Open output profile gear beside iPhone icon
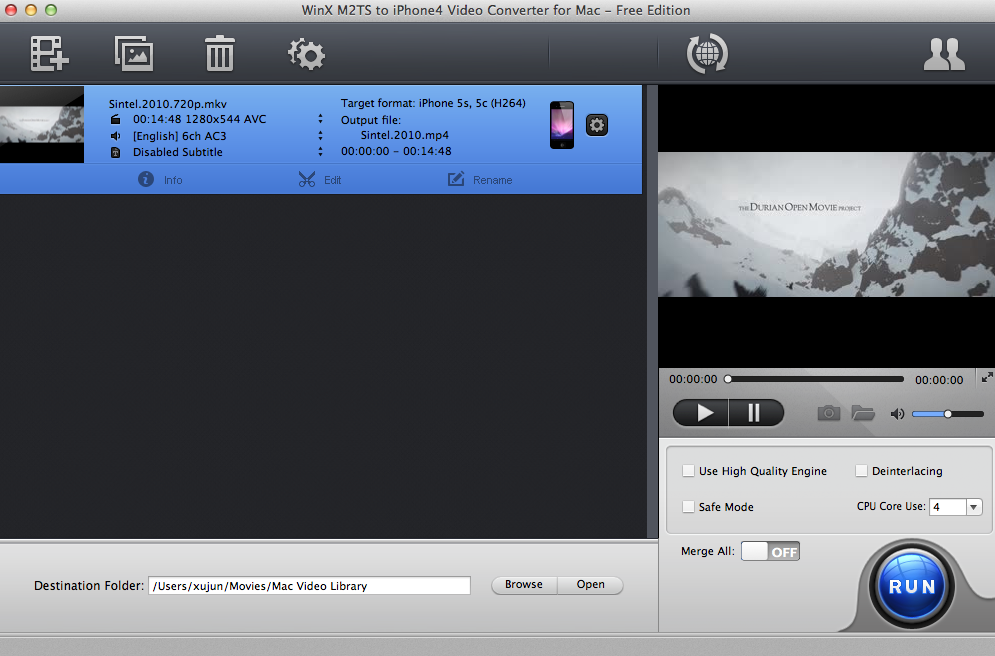The height and width of the screenshot is (656, 995). coord(597,125)
